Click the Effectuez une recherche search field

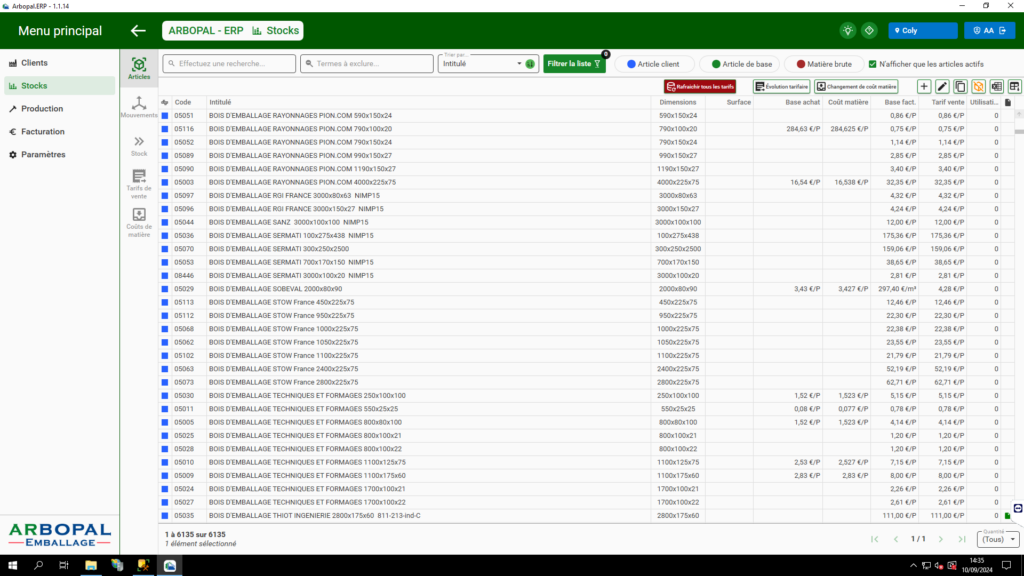pyautogui.click(x=229, y=64)
